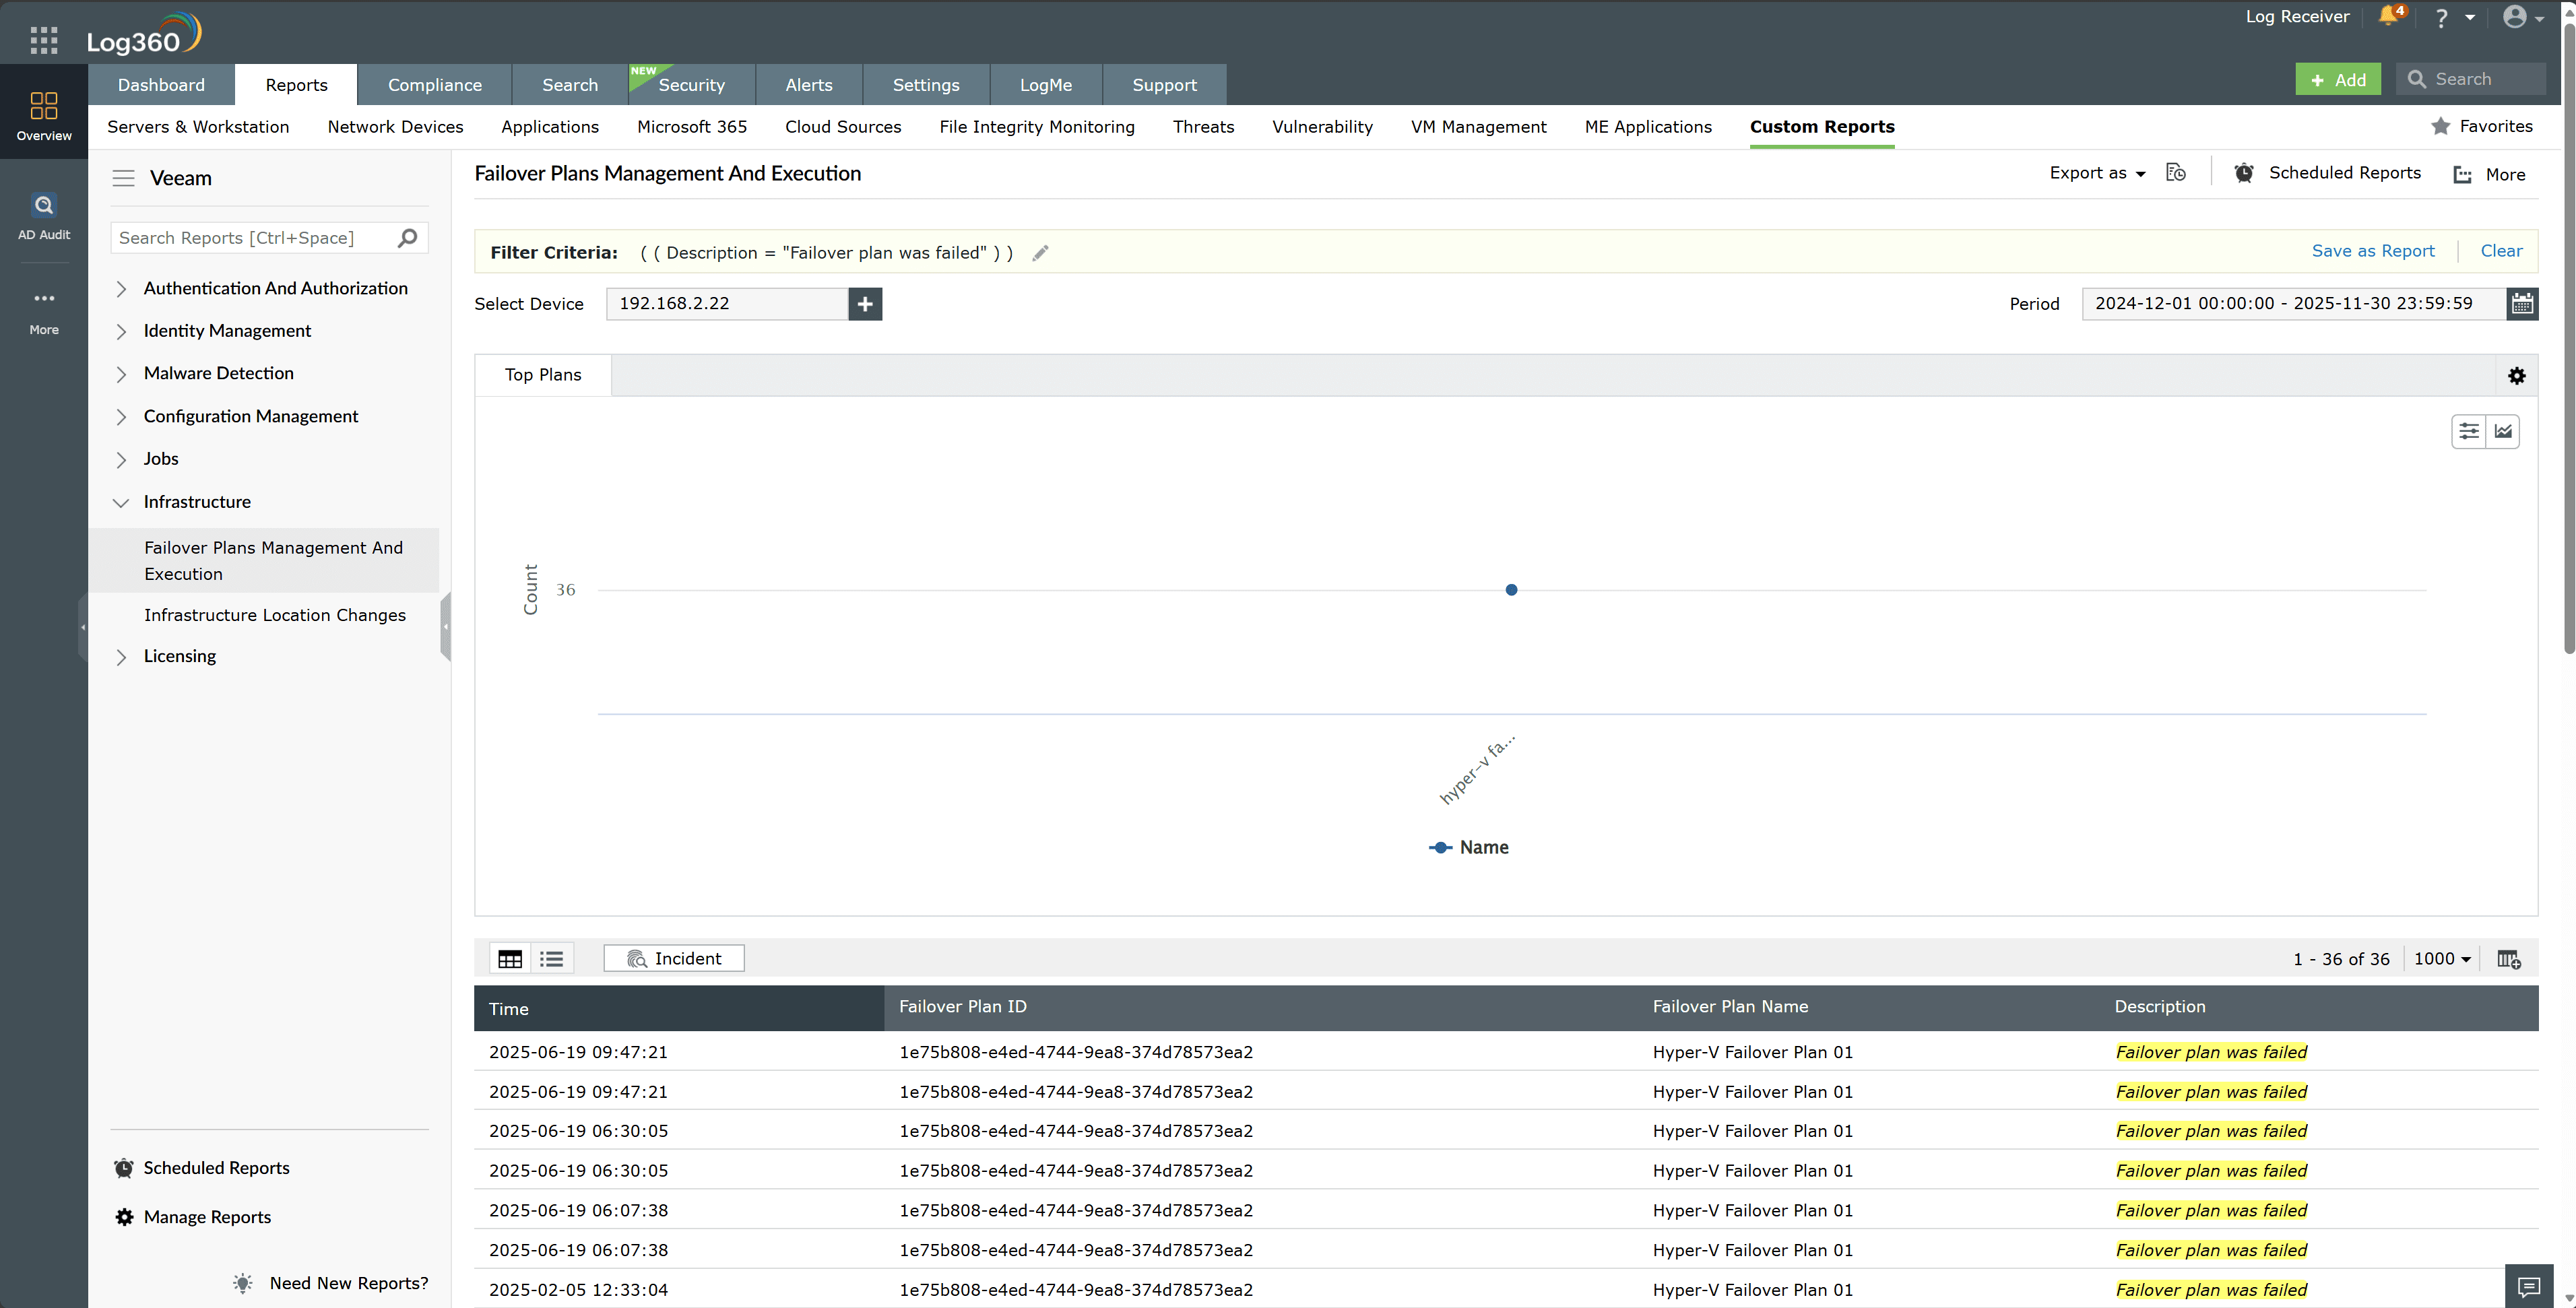Edit filter criteria using the pencil icon

[x=1039, y=253]
